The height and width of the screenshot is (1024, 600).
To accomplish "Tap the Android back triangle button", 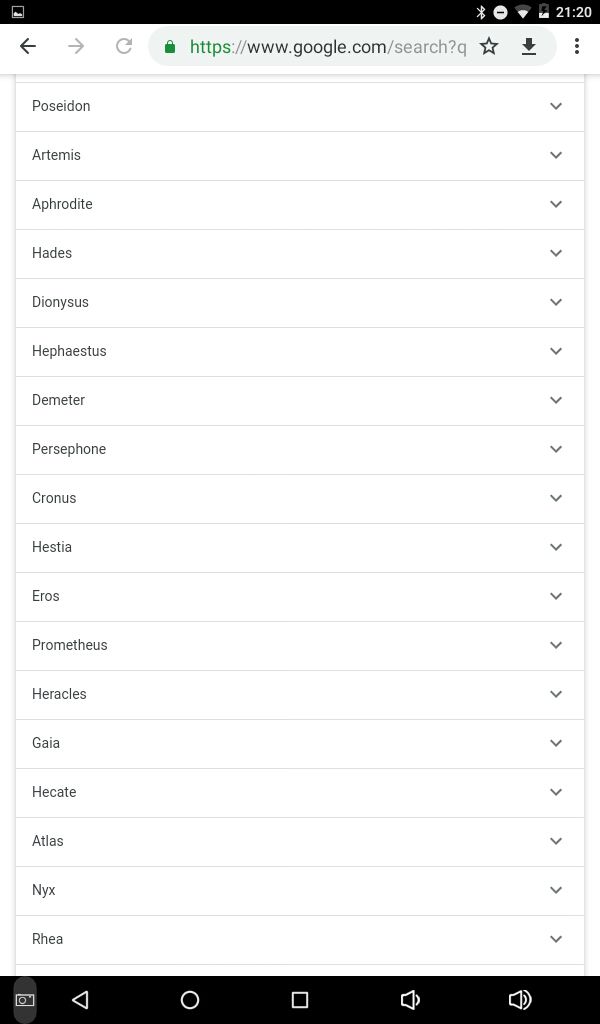I will [80, 999].
